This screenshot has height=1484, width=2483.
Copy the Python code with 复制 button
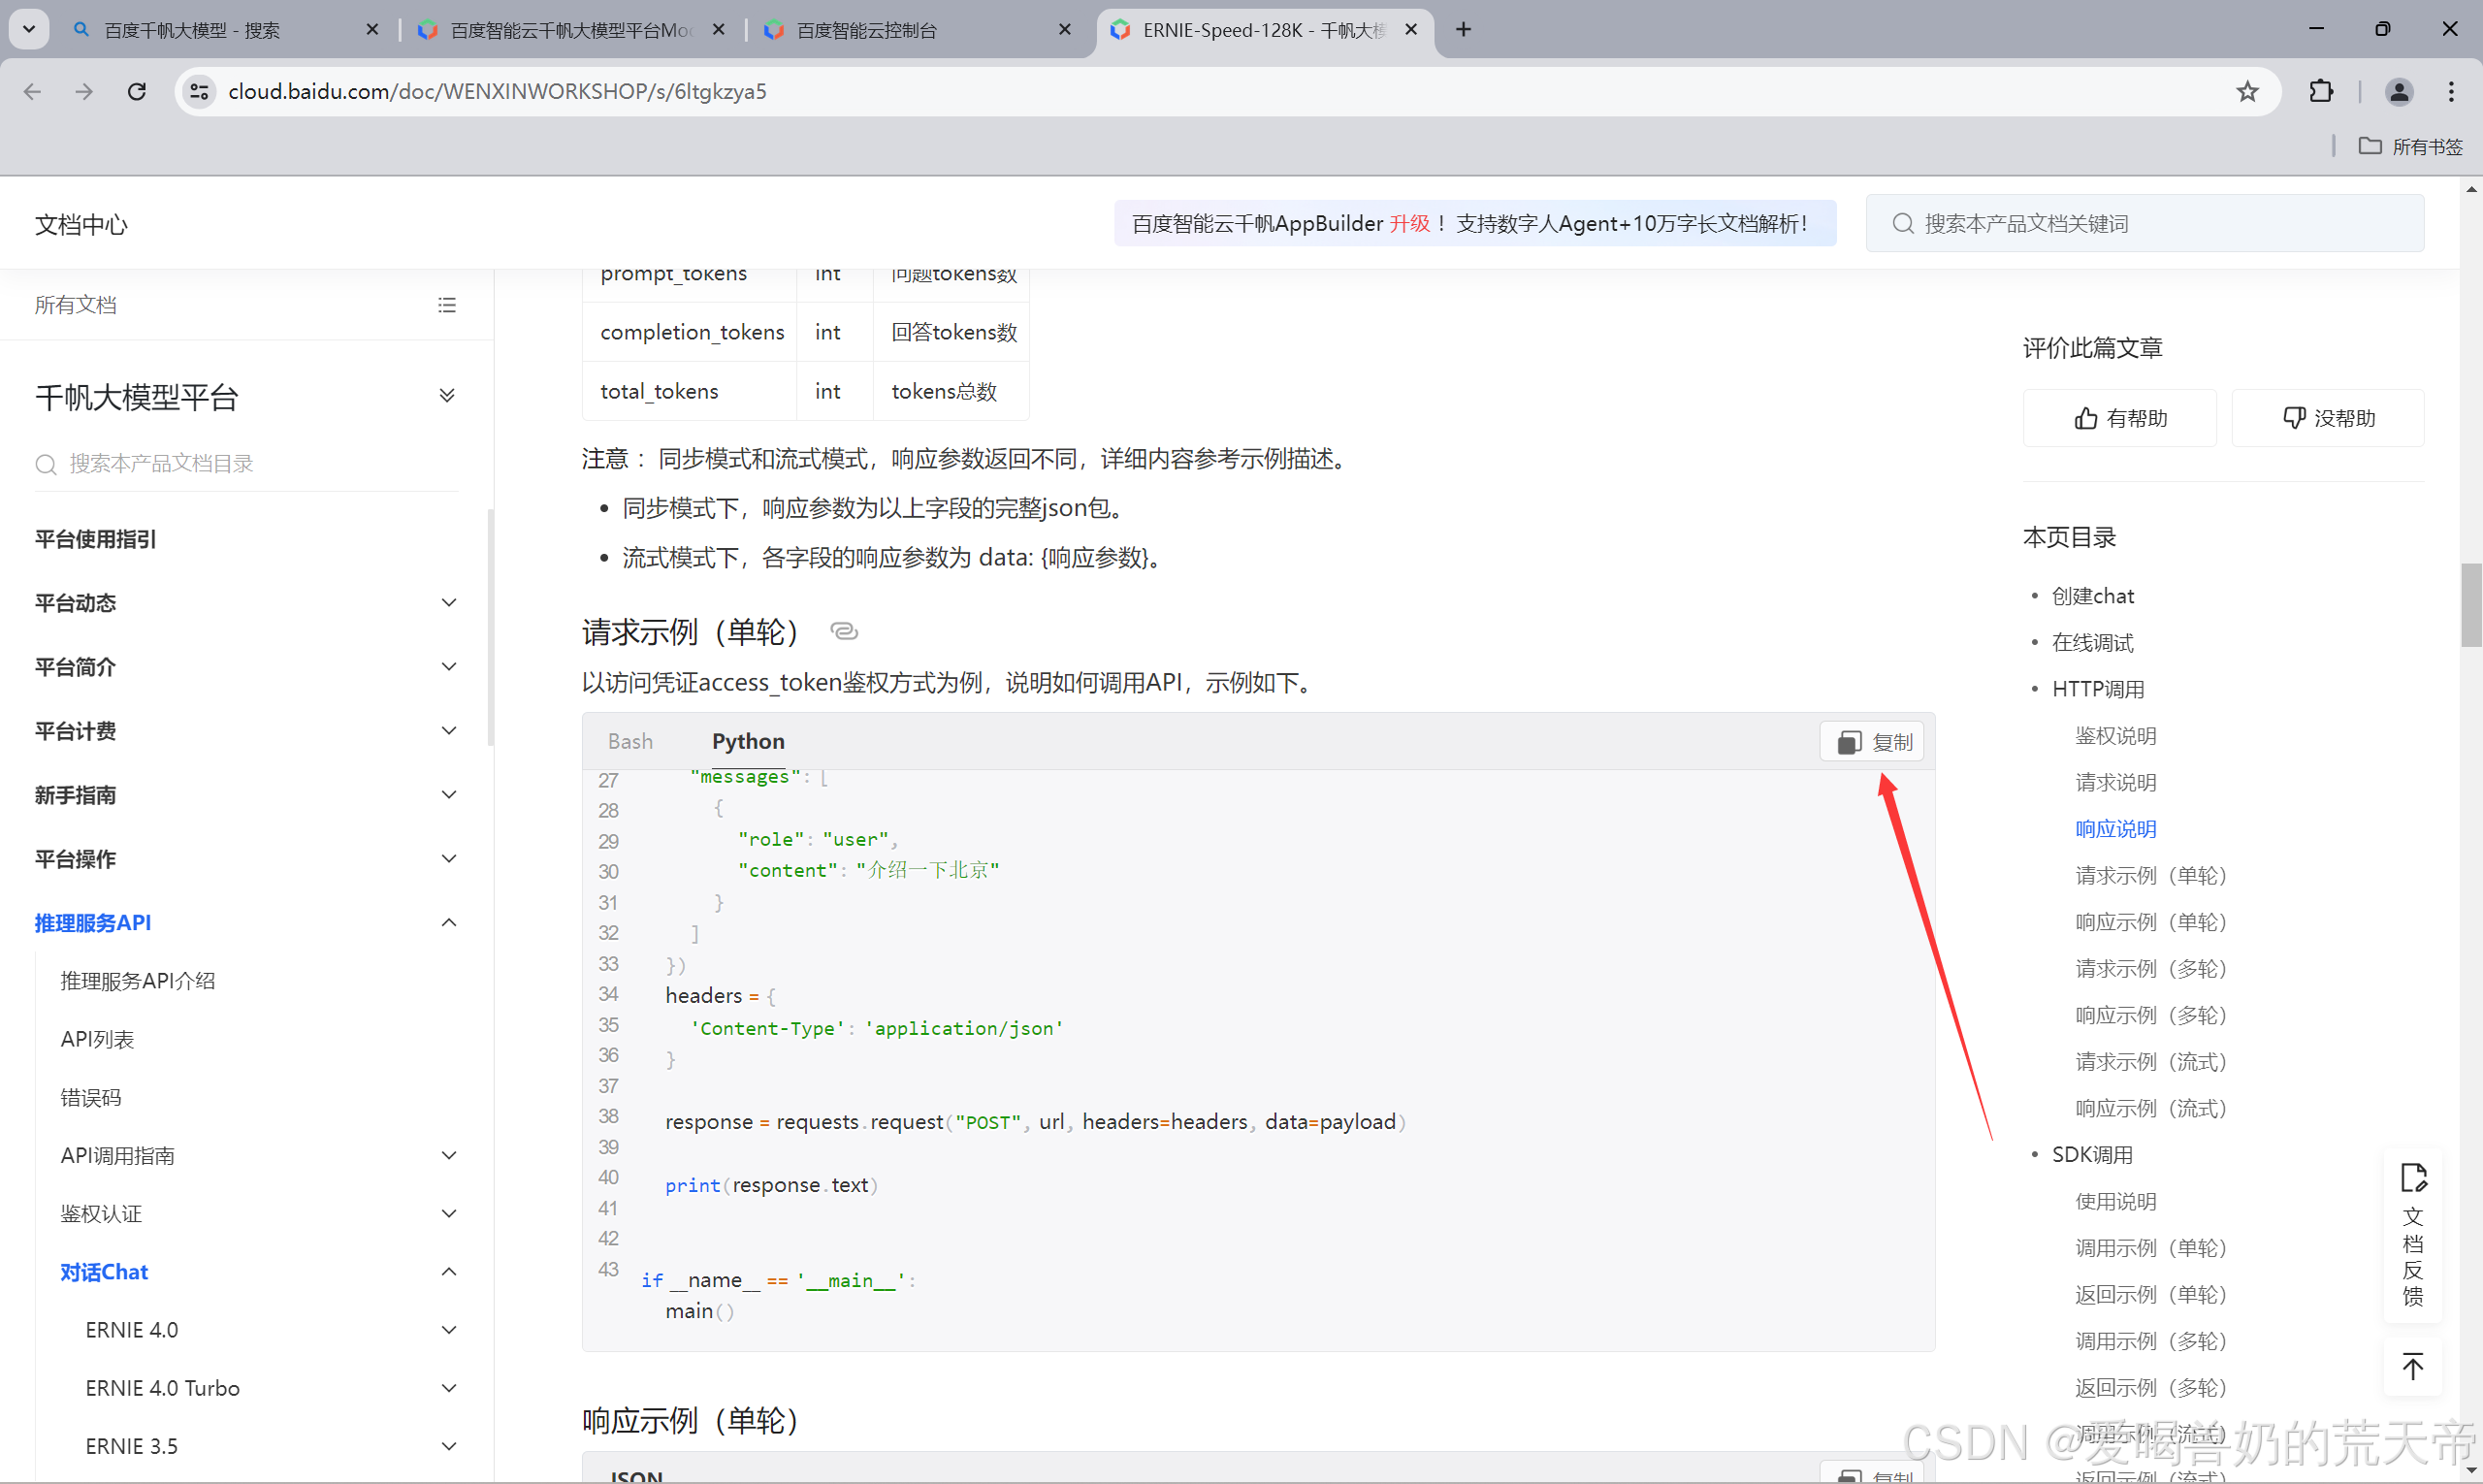pyautogui.click(x=1873, y=742)
